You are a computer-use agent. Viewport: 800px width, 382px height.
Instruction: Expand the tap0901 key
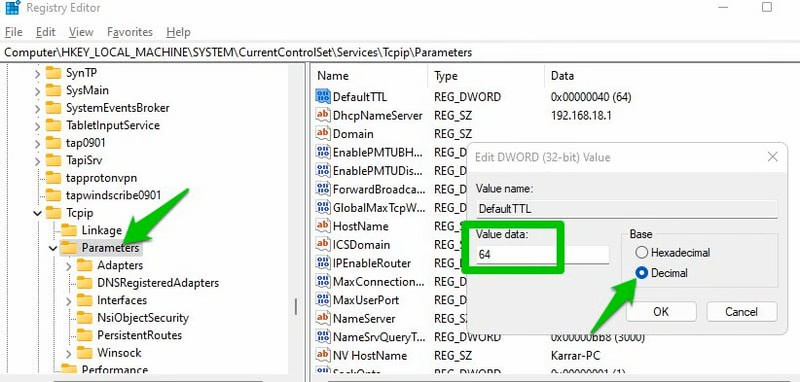click(37, 144)
